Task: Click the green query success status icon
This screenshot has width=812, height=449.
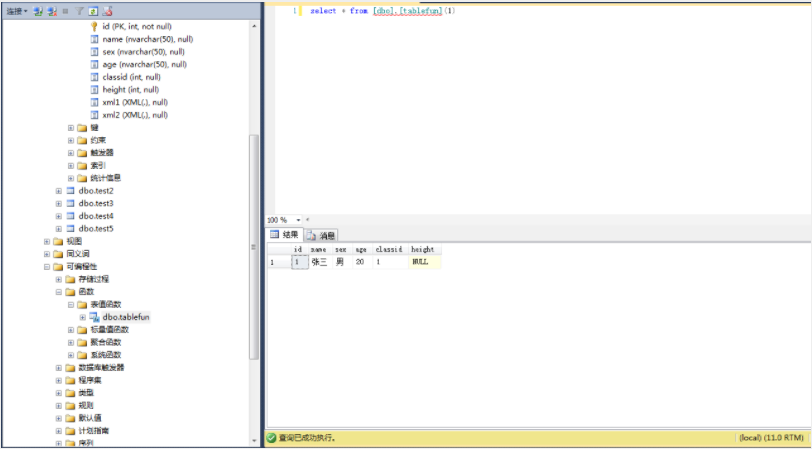Action: (x=271, y=438)
